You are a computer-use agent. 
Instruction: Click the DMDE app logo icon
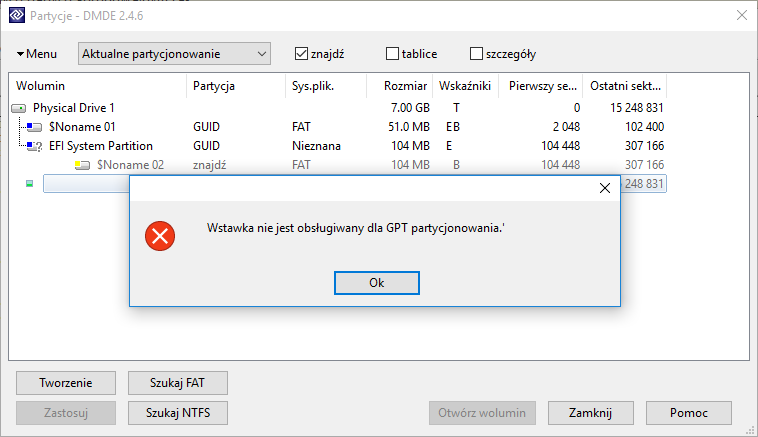point(17,15)
